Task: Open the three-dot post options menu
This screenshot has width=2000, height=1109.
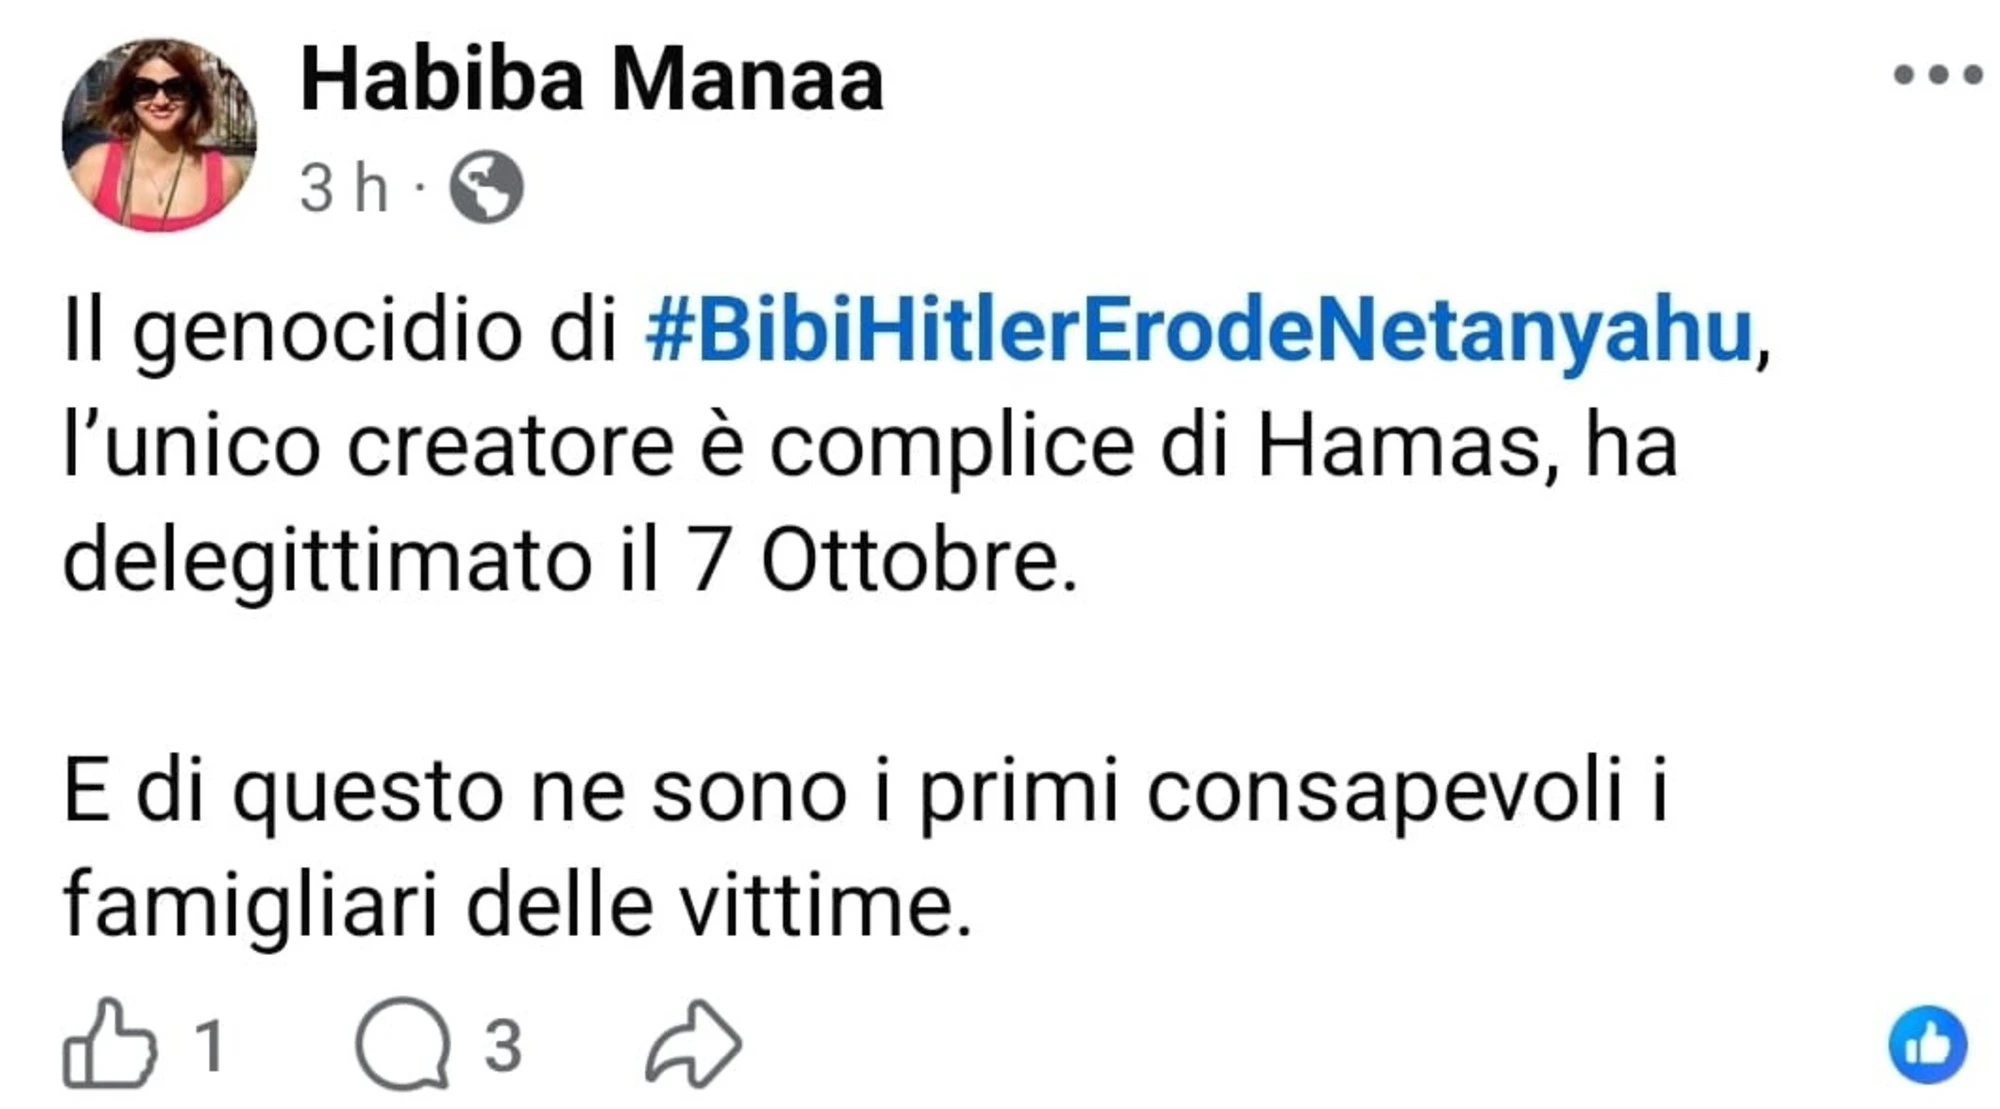Action: click(1937, 75)
